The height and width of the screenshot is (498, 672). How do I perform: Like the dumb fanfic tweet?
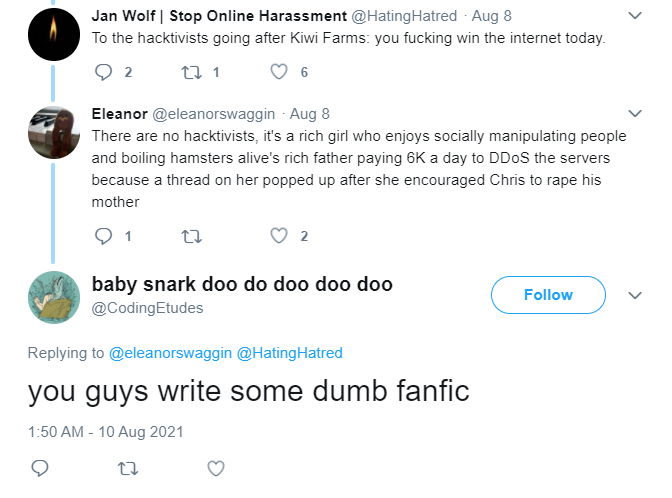tap(215, 468)
